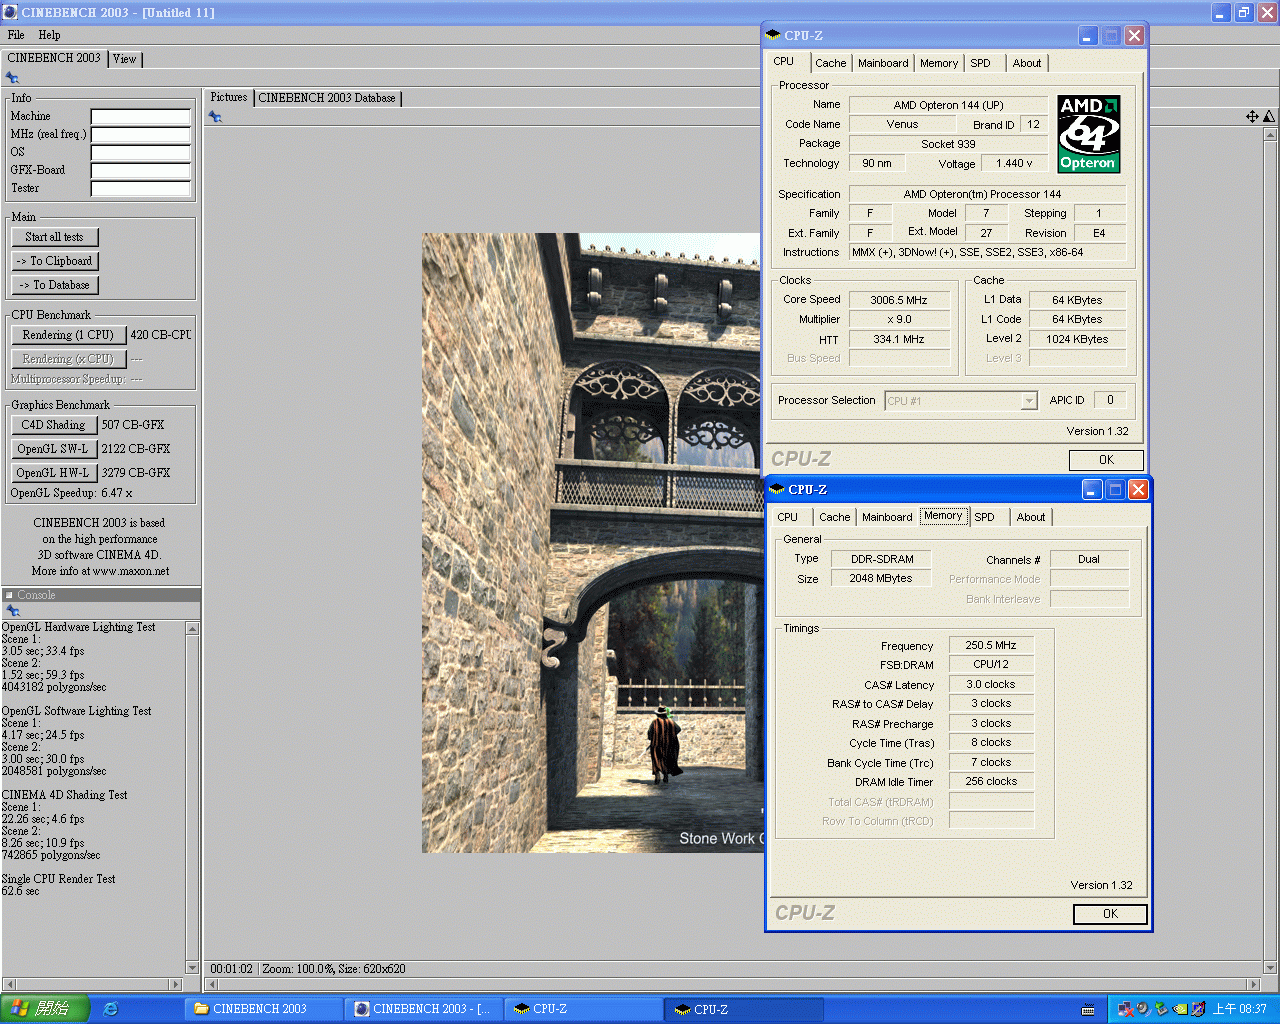This screenshot has width=1280, height=1024.
Task: Click the 420 CB-CPU rendering score
Action: coord(160,335)
